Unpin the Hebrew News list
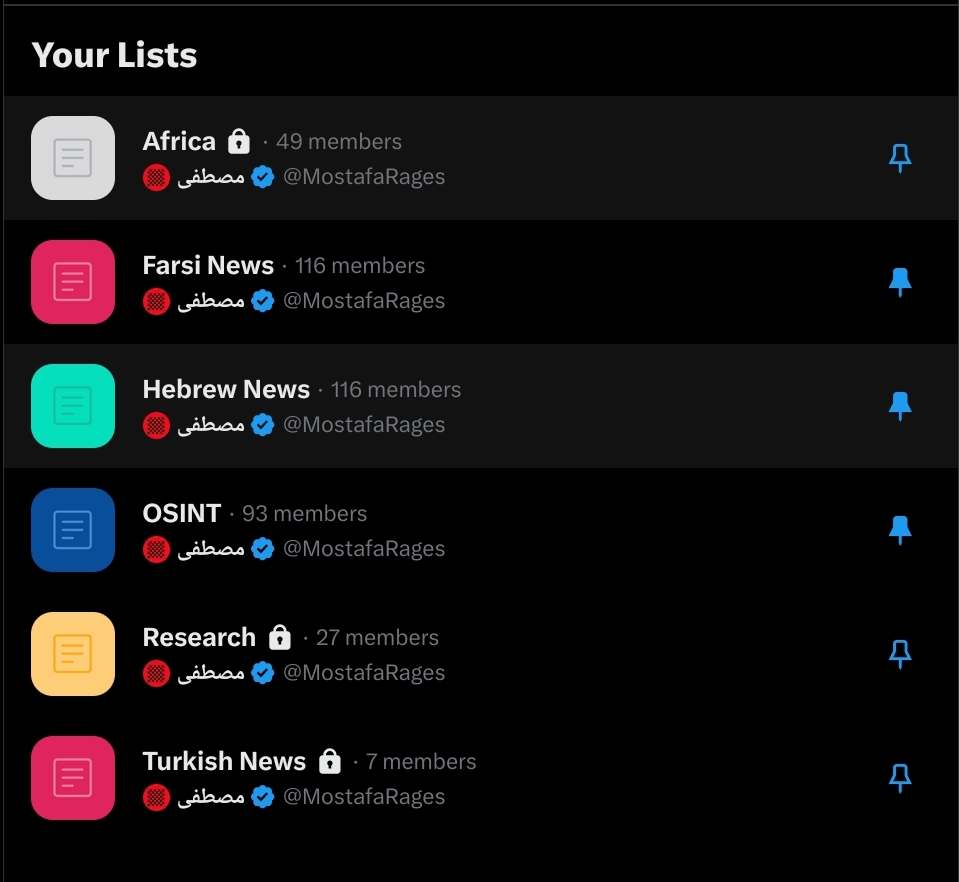The image size is (959, 882). [x=900, y=406]
